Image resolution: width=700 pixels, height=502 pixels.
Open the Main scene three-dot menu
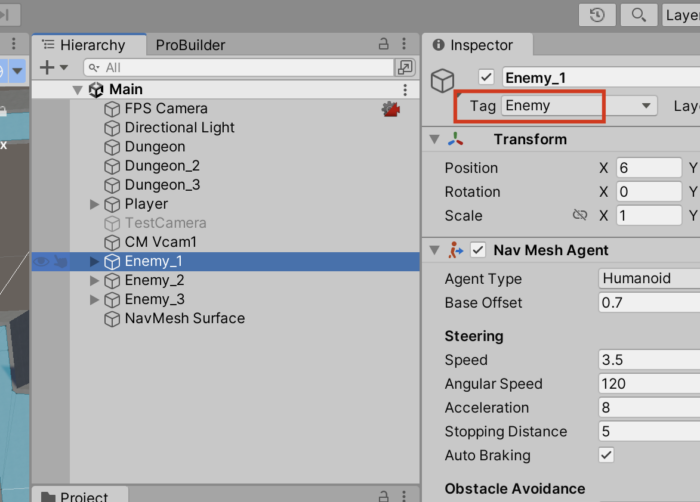(x=405, y=90)
